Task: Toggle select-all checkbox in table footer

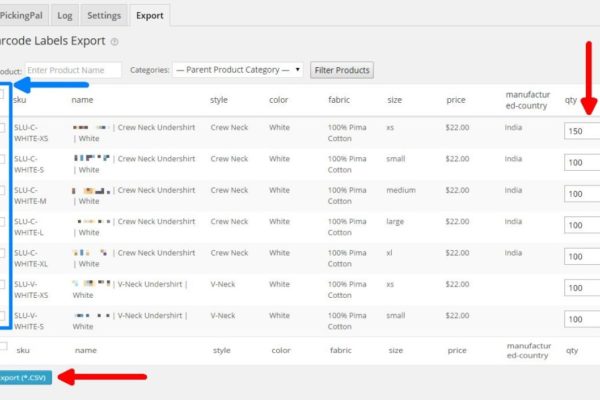Action: click(3, 347)
